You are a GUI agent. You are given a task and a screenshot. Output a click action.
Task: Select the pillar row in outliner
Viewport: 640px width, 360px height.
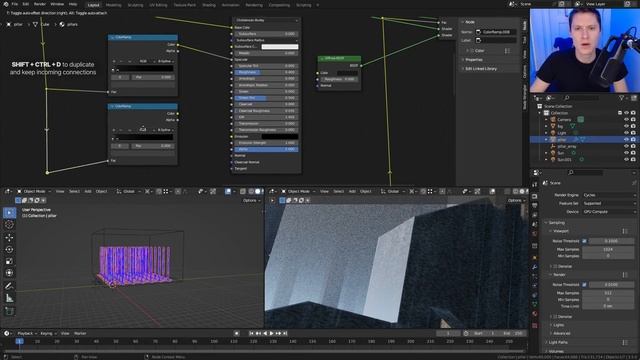click(x=584, y=140)
